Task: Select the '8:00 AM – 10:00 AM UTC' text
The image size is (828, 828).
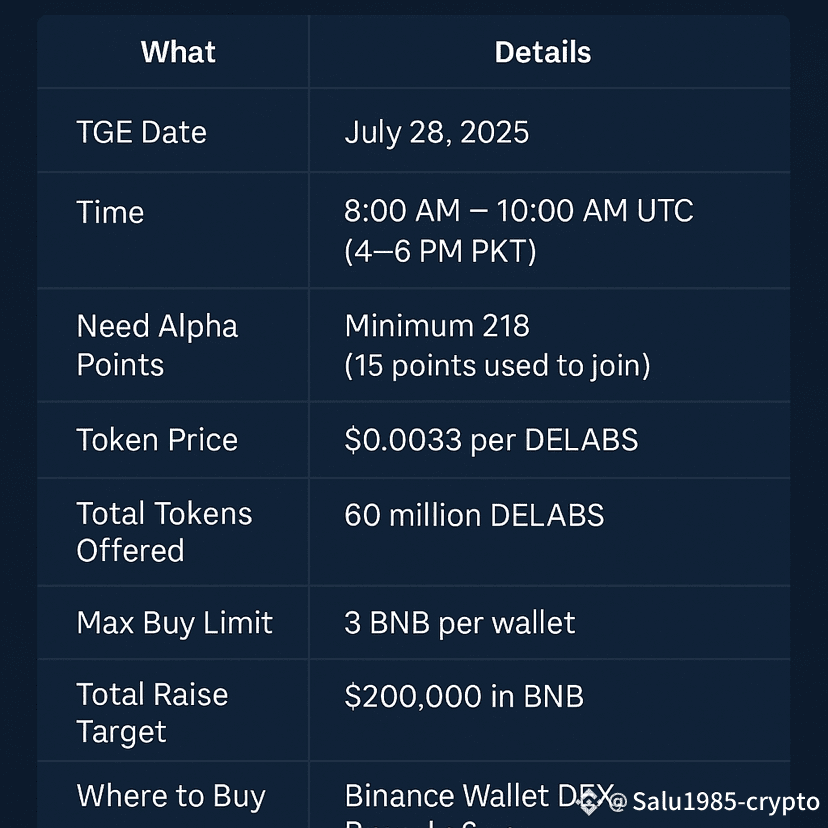Action: 519,211
